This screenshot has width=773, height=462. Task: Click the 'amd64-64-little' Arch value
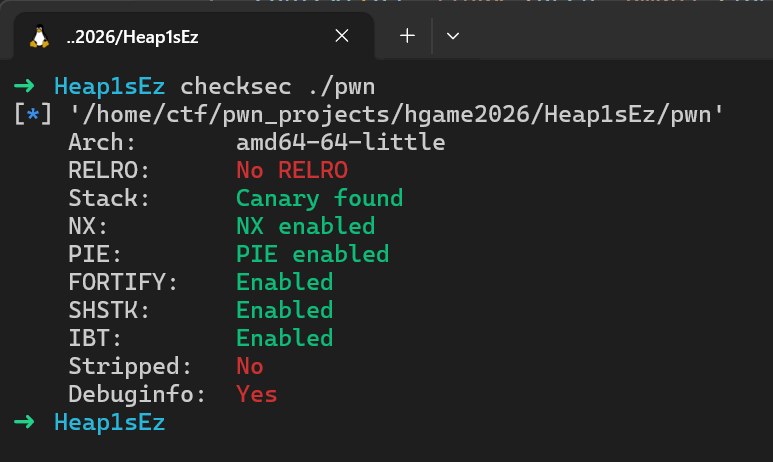[340, 141]
